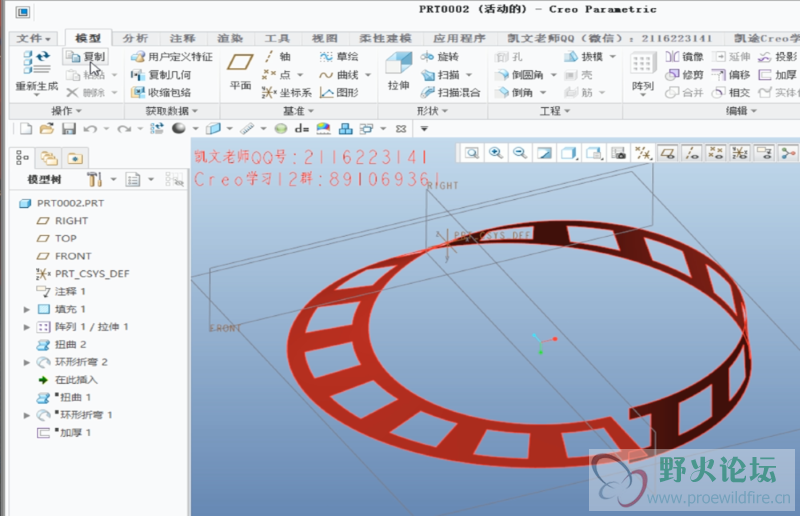Image resolution: width=800 pixels, height=516 pixels.
Task: Run 重新生成 (Regenerate) on the model
Action: tap(36, 71)
